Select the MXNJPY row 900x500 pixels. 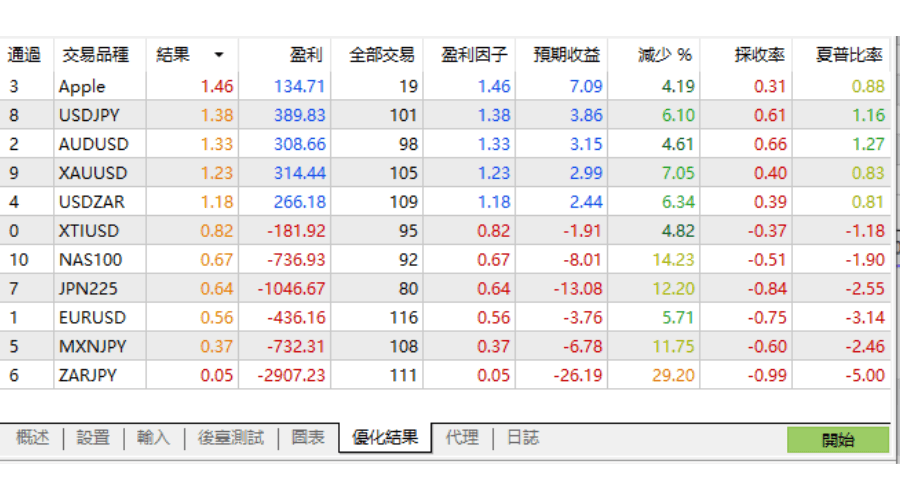(x=445, y=346)
